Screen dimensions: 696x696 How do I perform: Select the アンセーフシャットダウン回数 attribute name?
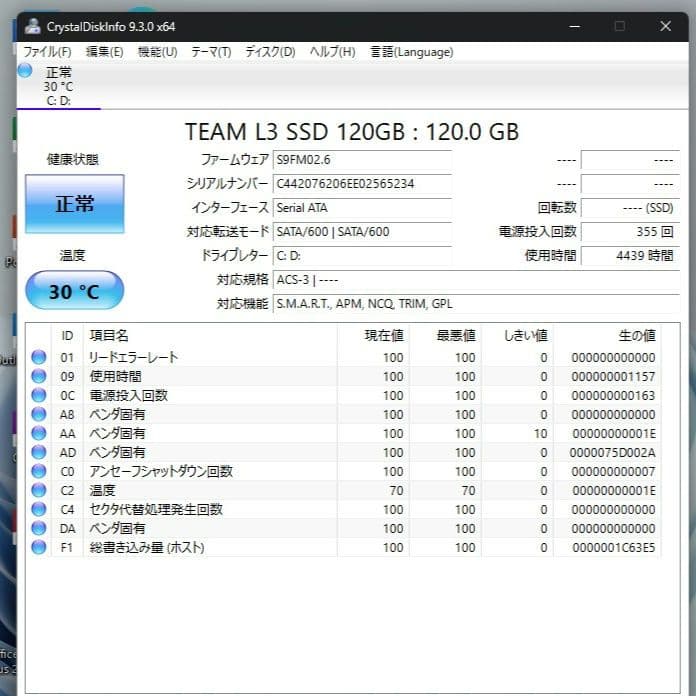click(161, 471)
